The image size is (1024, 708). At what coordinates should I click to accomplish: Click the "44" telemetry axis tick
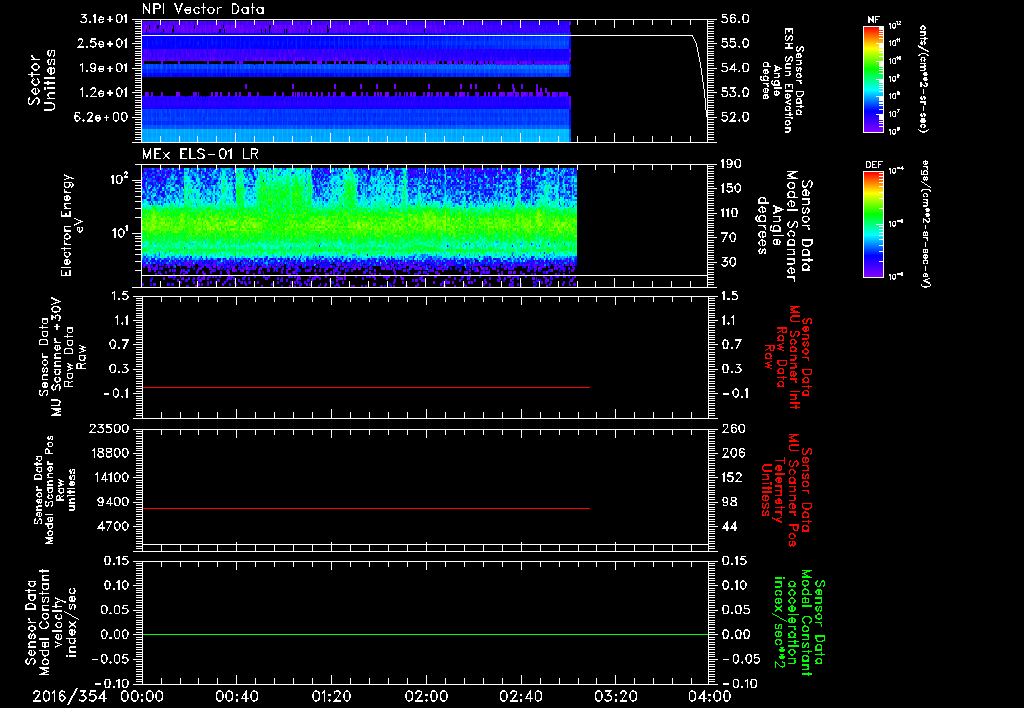point(729,526)
